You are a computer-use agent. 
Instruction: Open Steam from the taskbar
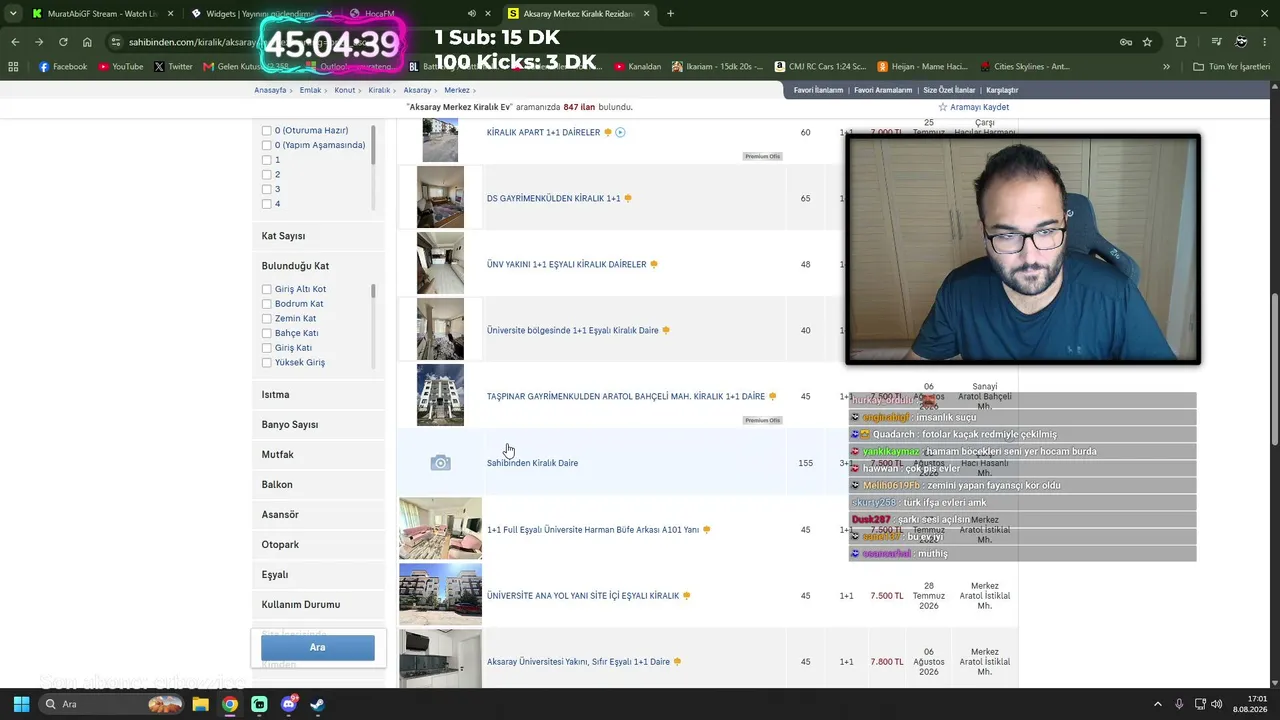(x=317, y=704)
